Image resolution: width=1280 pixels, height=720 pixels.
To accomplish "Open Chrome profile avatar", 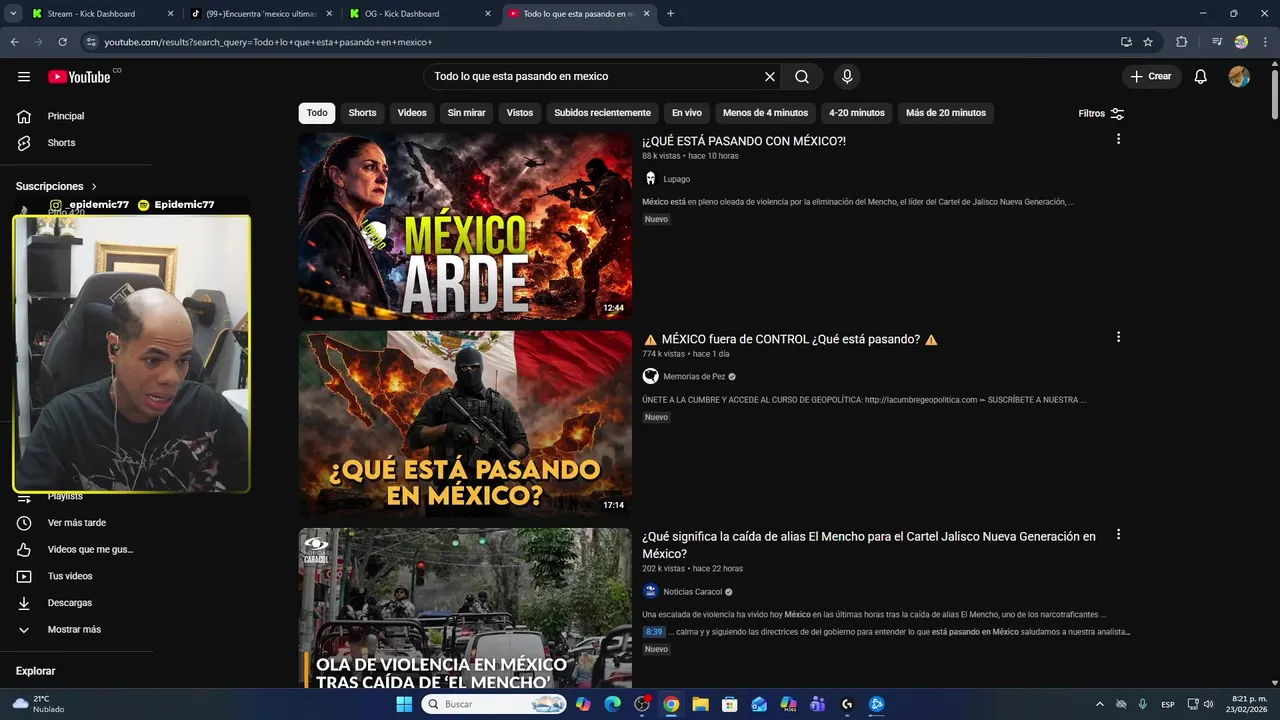I will [1241, 42].
